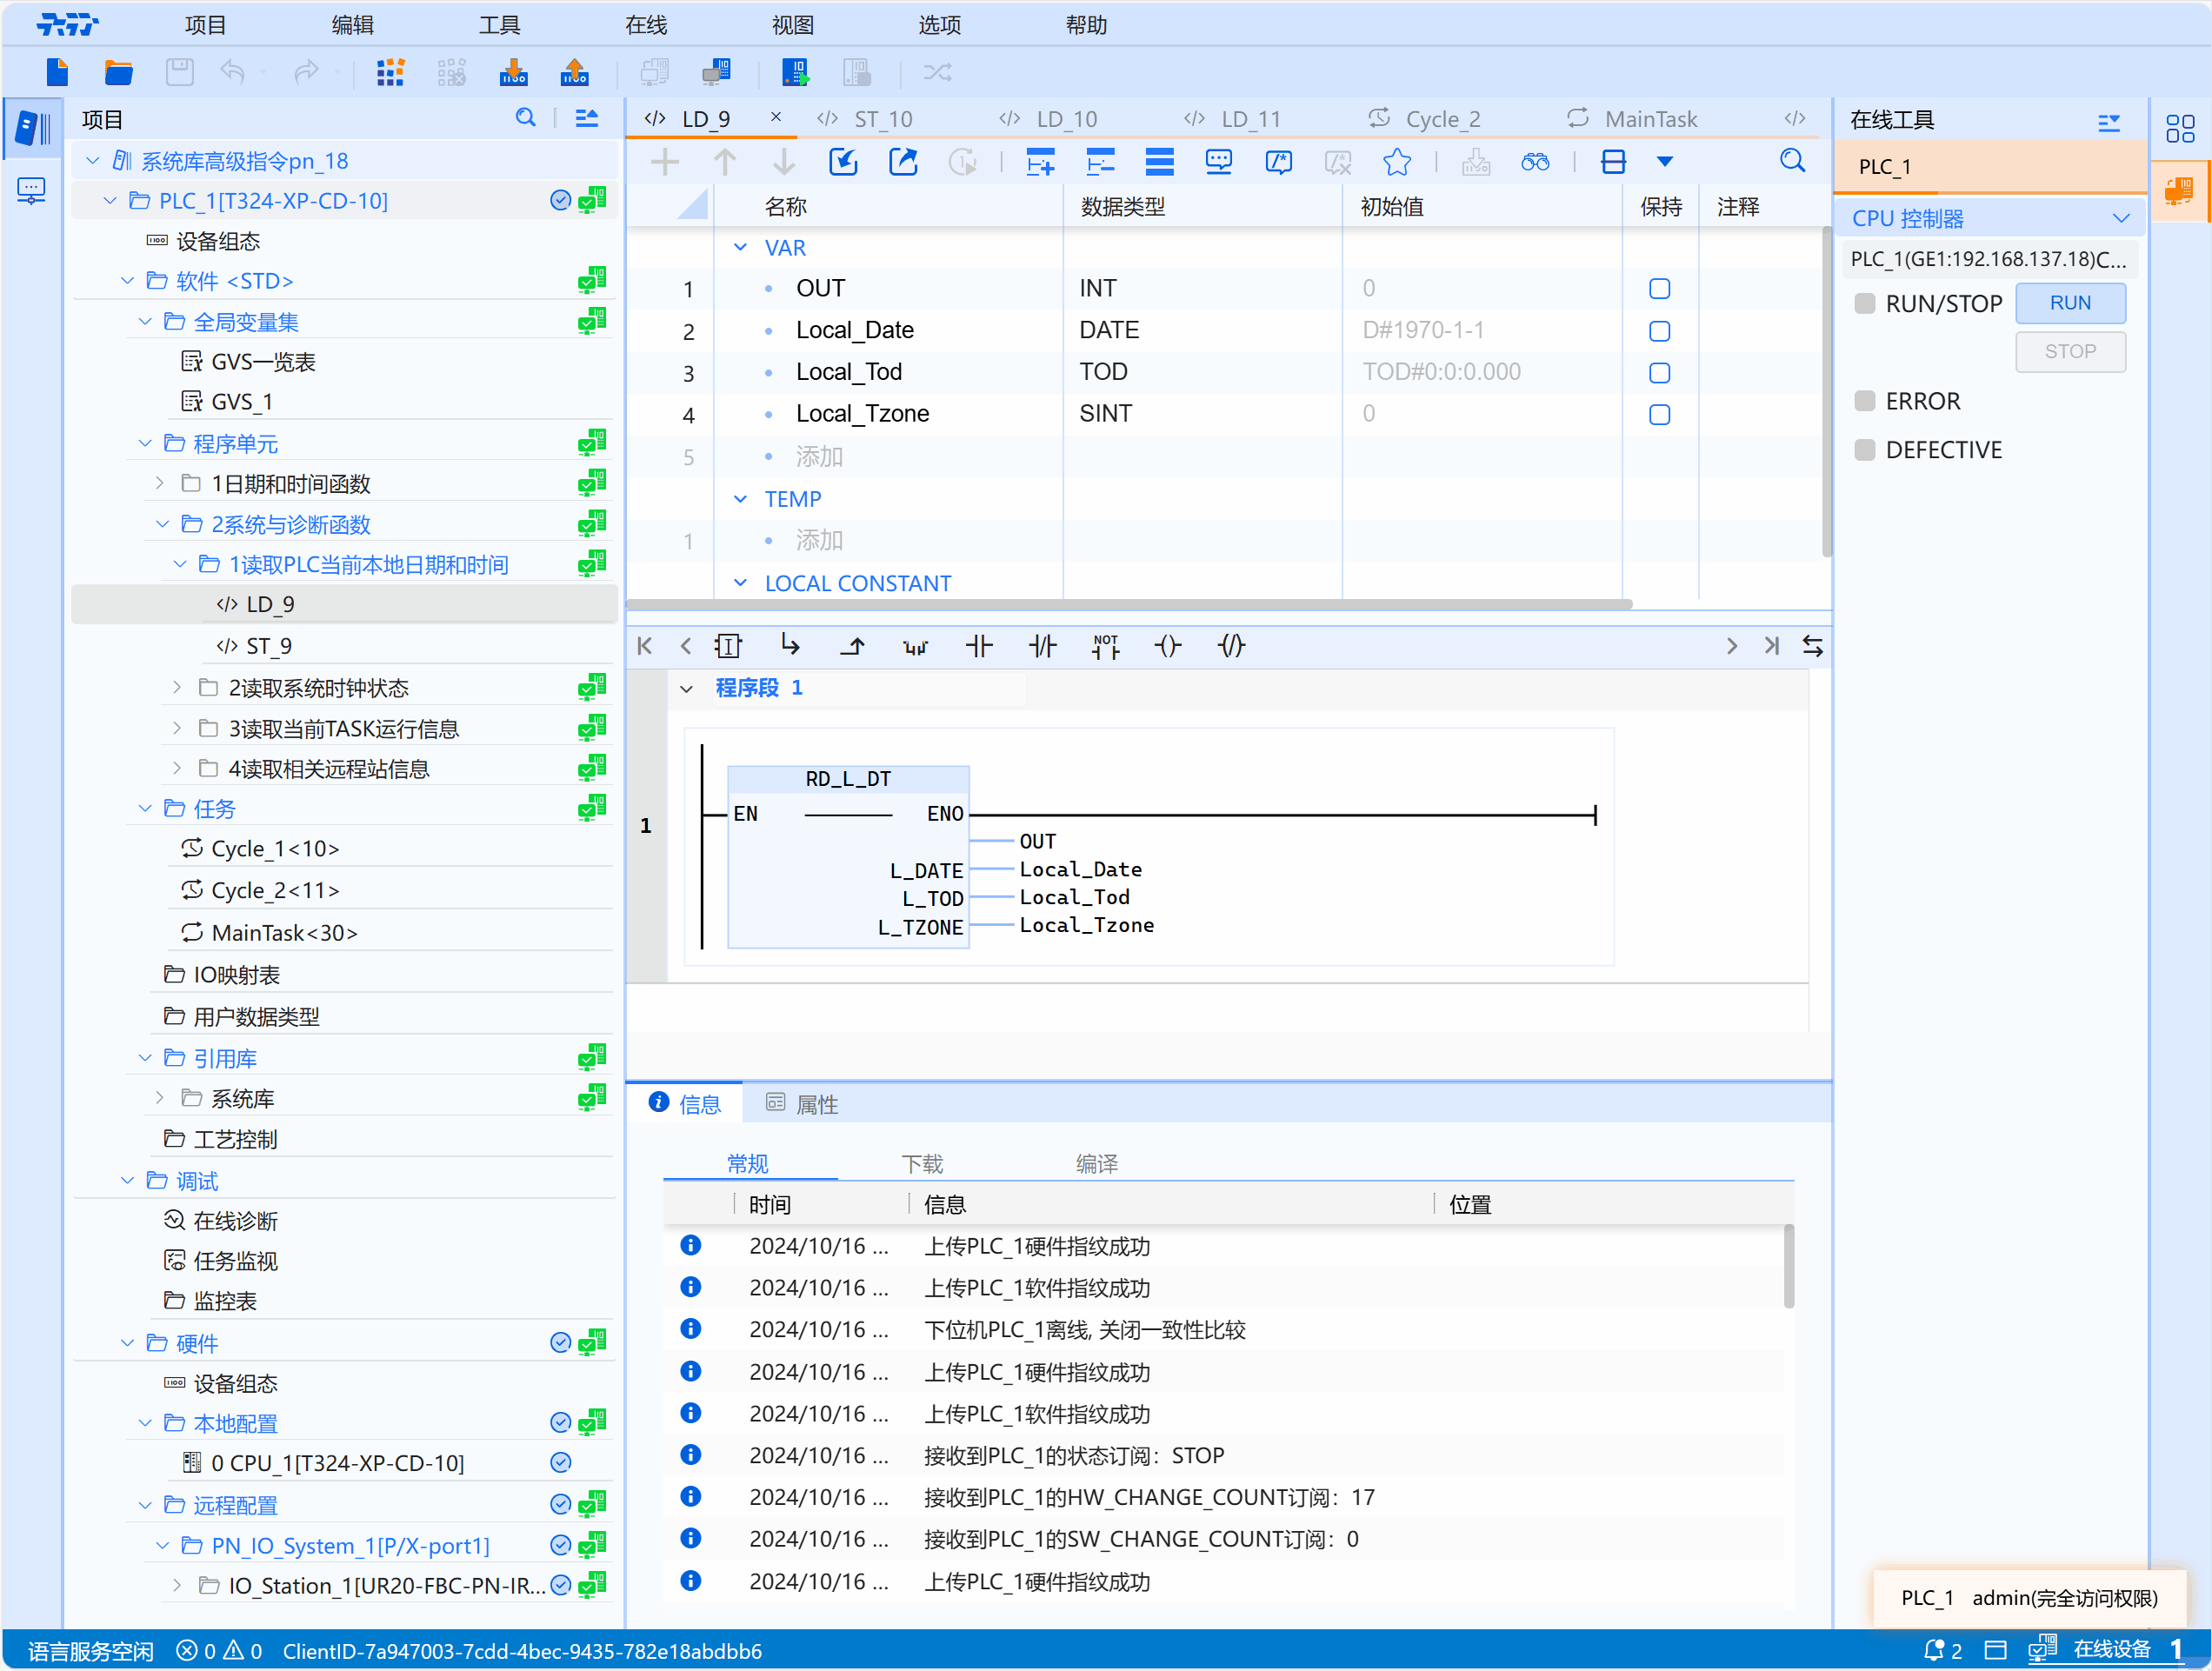The height and width of the screenshot is (1671, 2212).
Task: Click the upload-from-PLC toolbar icon
Action: [574, 72]
